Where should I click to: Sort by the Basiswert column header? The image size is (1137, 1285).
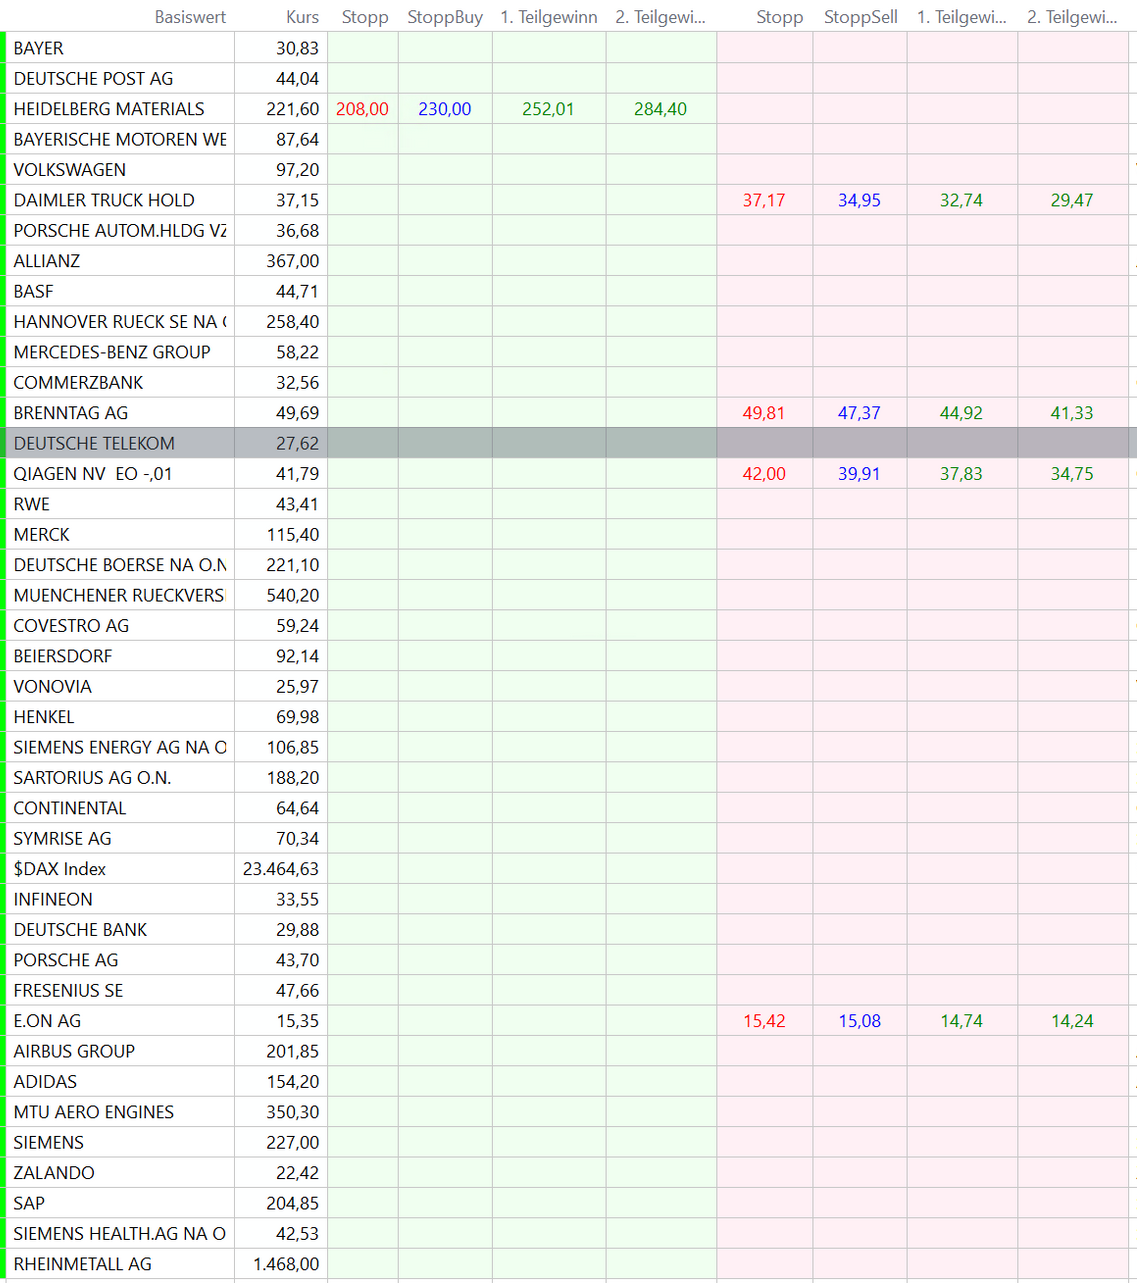pos(190,17)
